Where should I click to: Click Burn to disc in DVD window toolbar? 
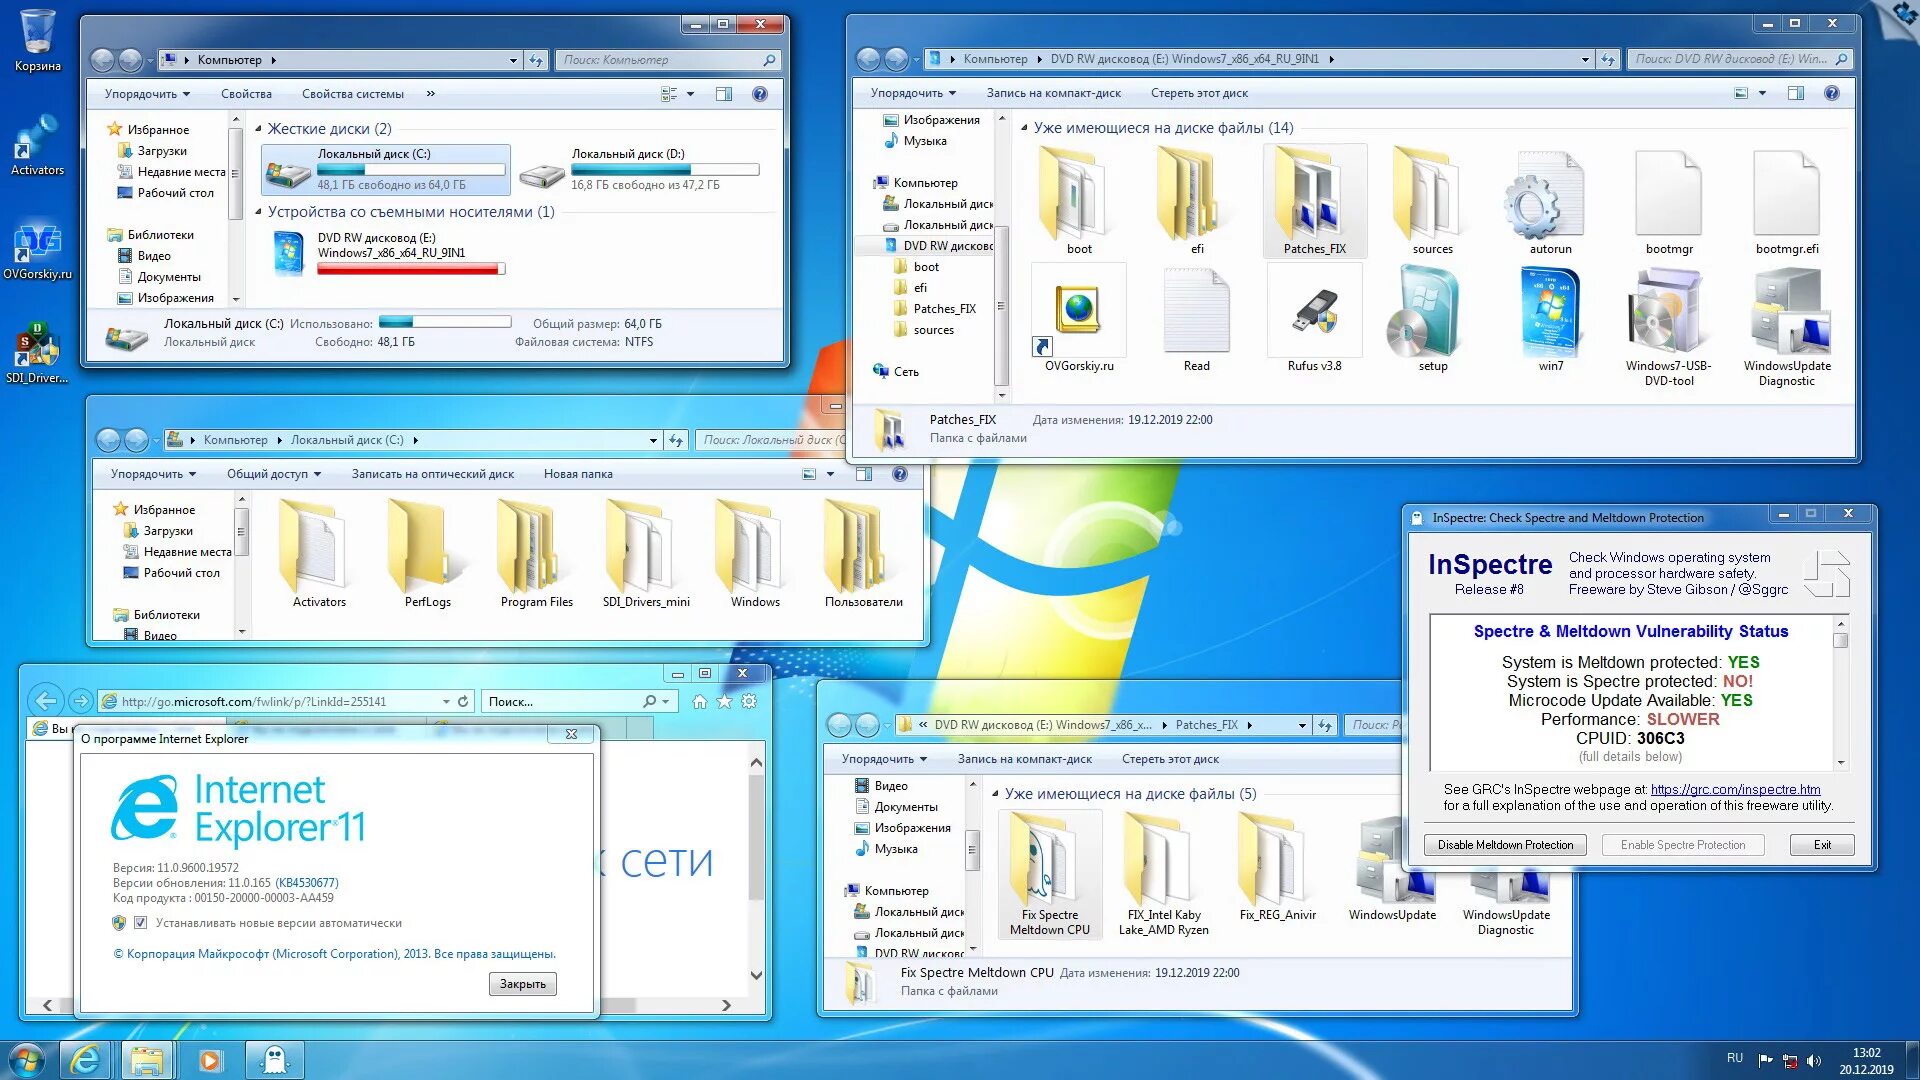coord(1054,93)
